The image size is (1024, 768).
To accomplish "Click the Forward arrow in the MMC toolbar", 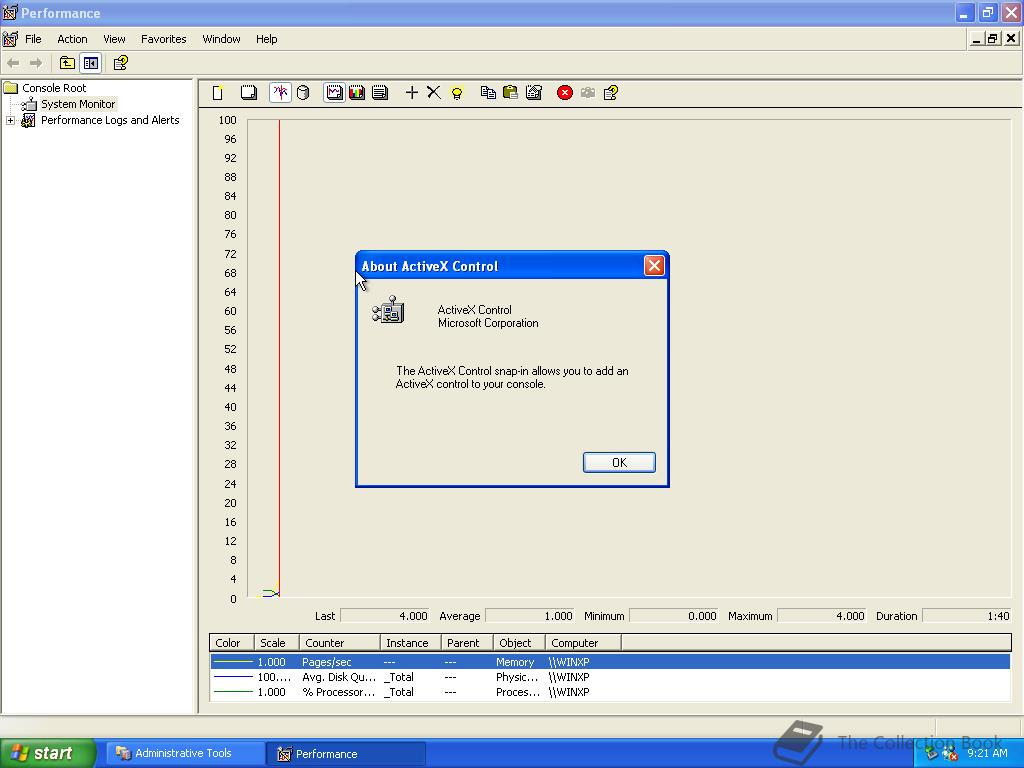I will 36,63.
